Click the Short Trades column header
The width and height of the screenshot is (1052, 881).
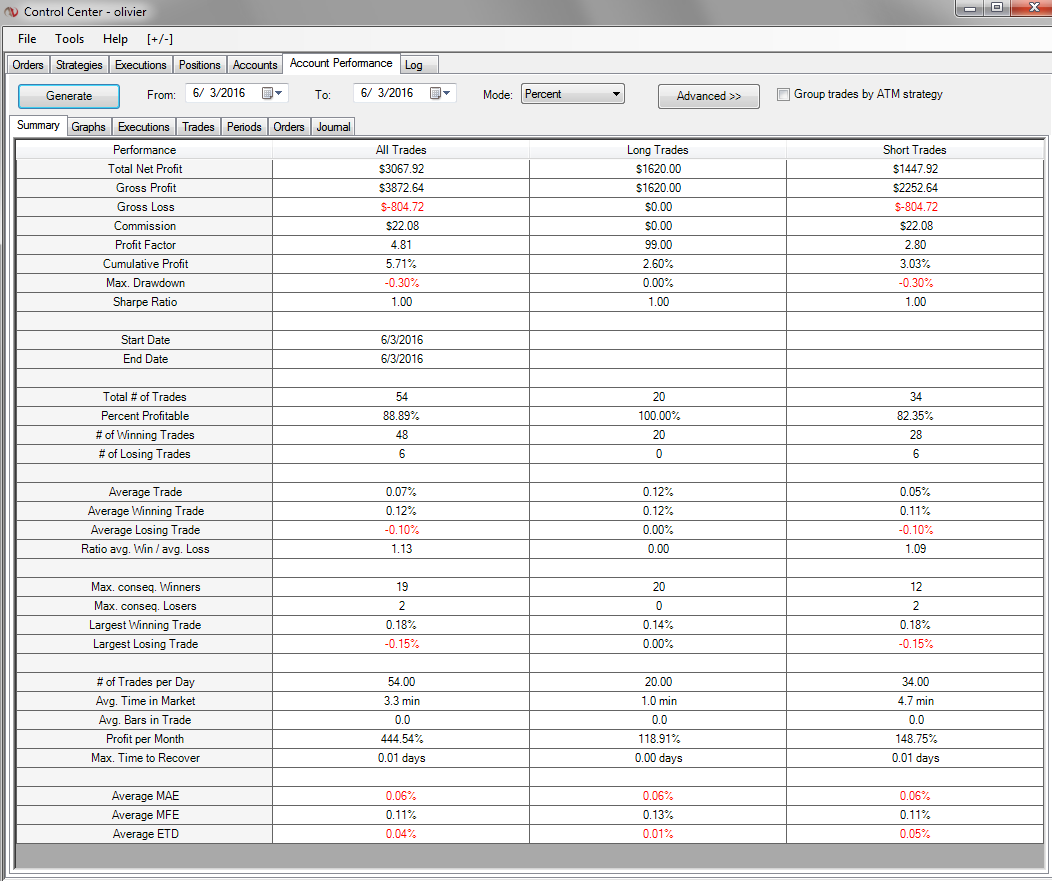point(914,150)
